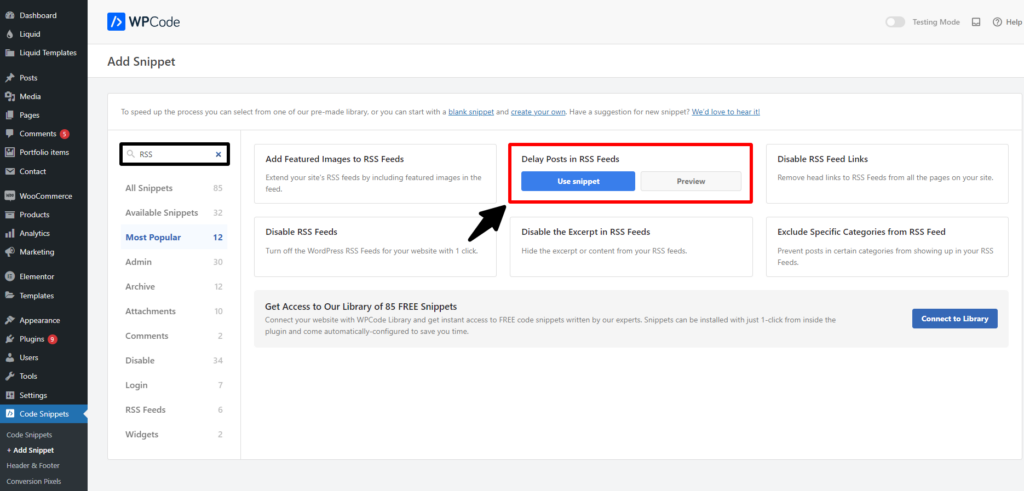Click the Media icon in sidebar
The width and height of the screenshot is (1024, 491).
coord(10,97)
